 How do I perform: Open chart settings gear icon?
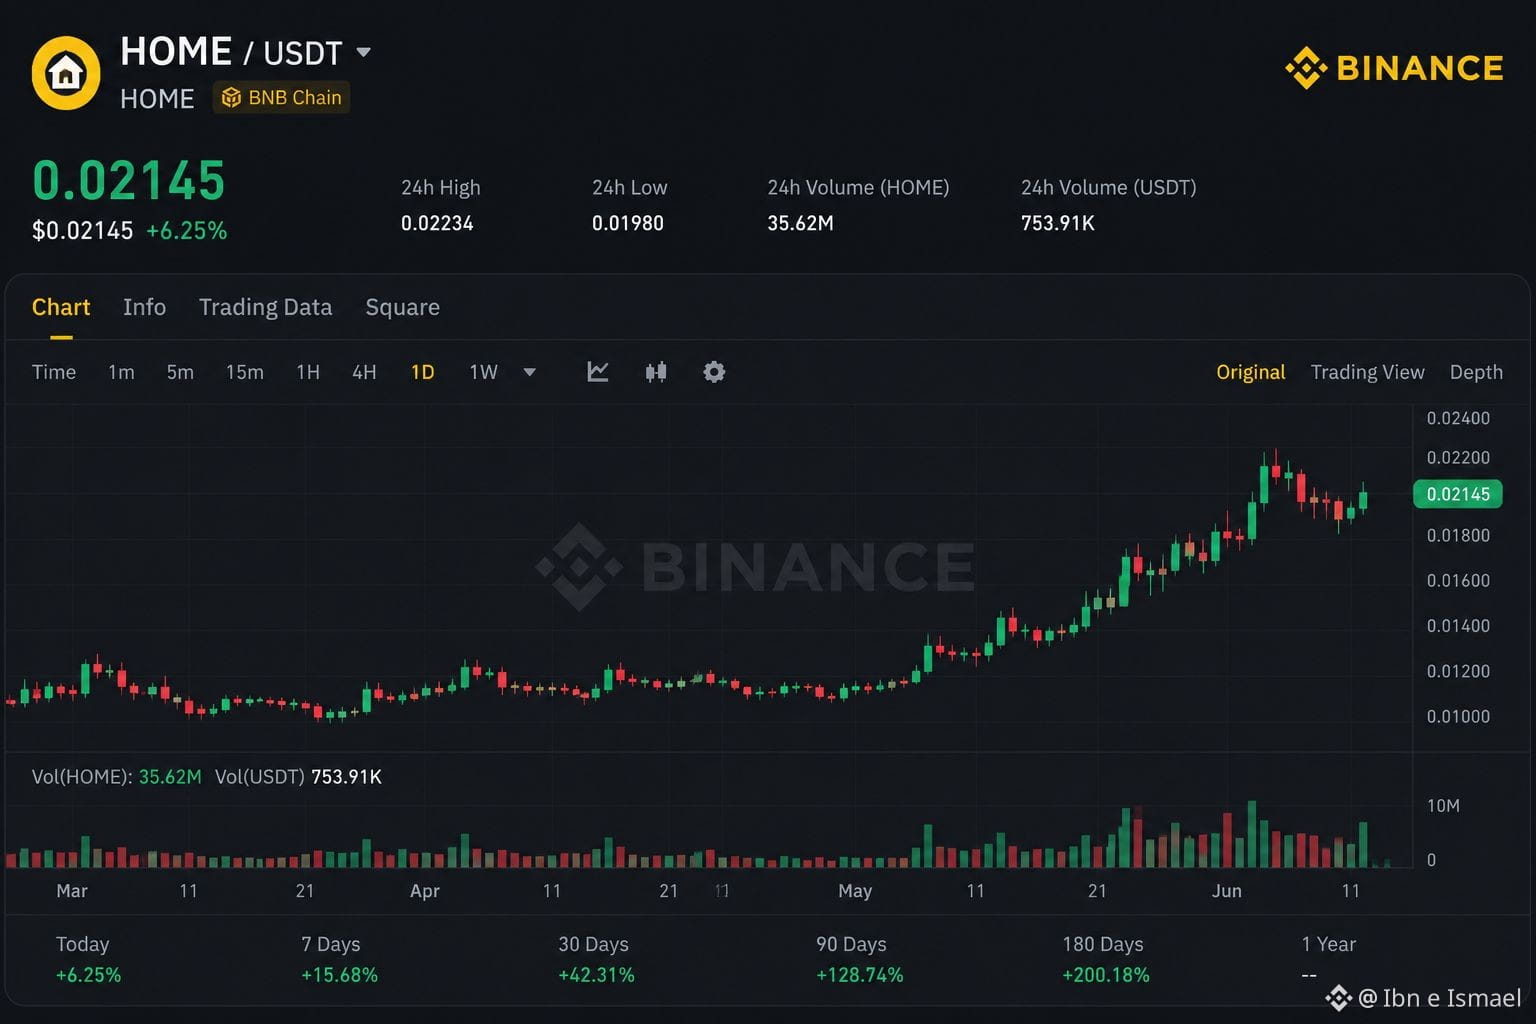(x=714, y=372)
